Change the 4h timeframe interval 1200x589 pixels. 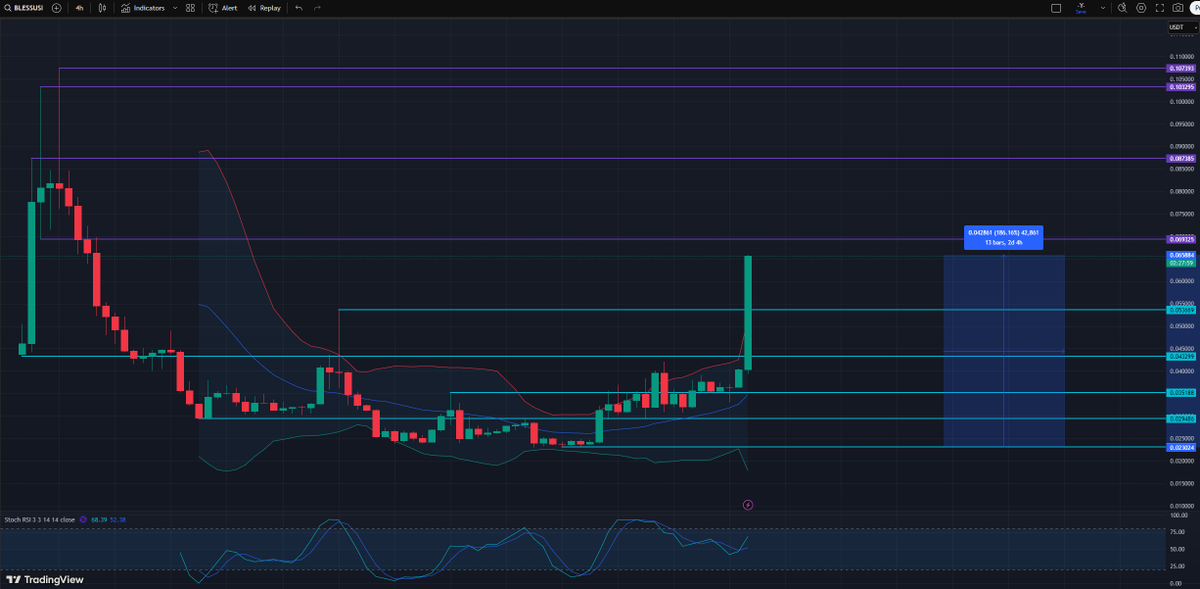pos(79,7)
